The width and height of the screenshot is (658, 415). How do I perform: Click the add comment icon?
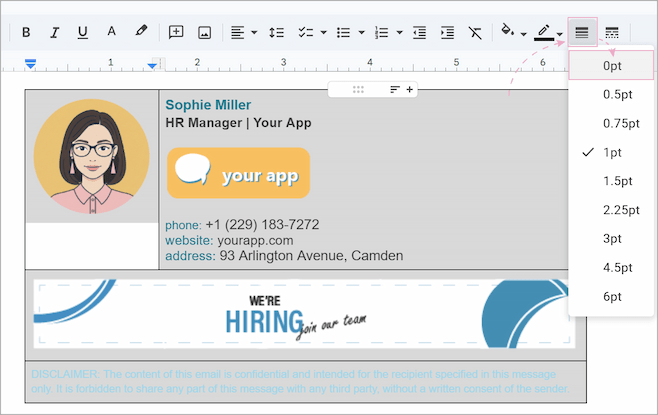pos(176,32)
